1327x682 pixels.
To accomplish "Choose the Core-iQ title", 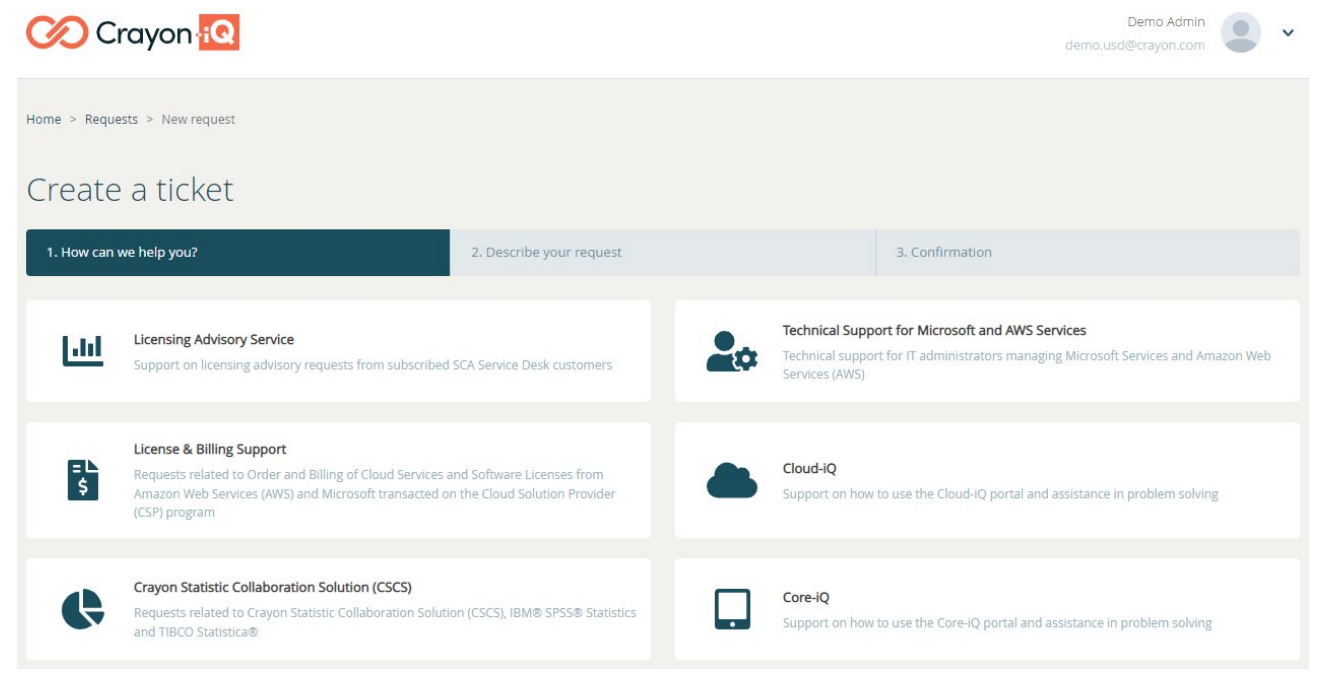I will [806, 598].
